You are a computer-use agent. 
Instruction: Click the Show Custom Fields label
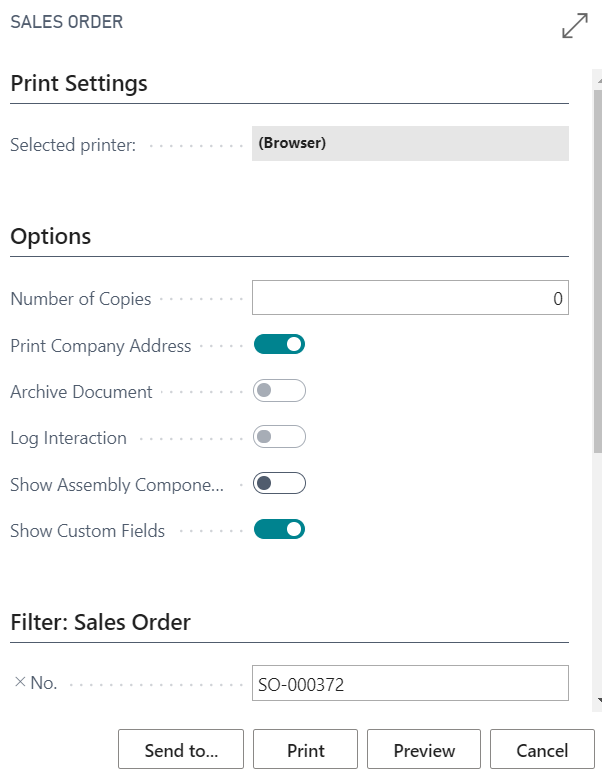coord(87,531)
